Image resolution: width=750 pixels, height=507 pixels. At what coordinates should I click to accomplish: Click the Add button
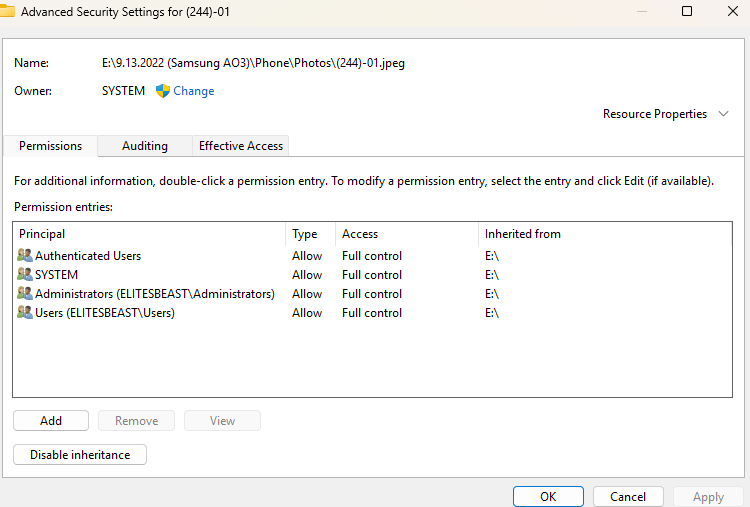click(x=51, y=420)
